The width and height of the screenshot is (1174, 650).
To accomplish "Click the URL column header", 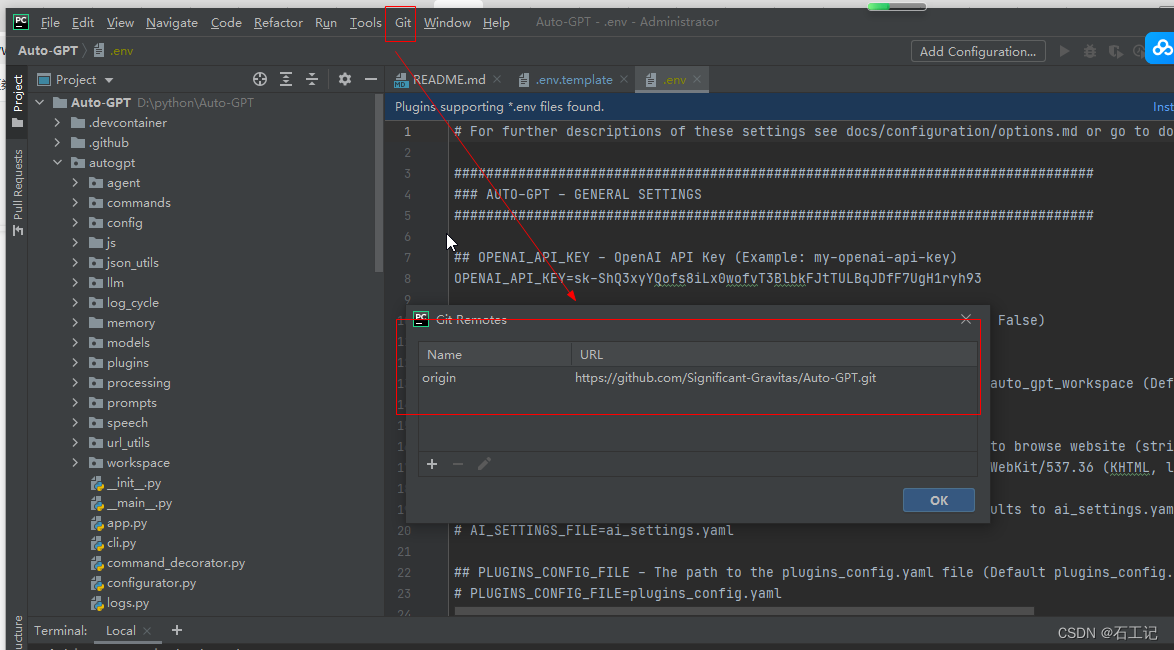I will tap(774, 354).
